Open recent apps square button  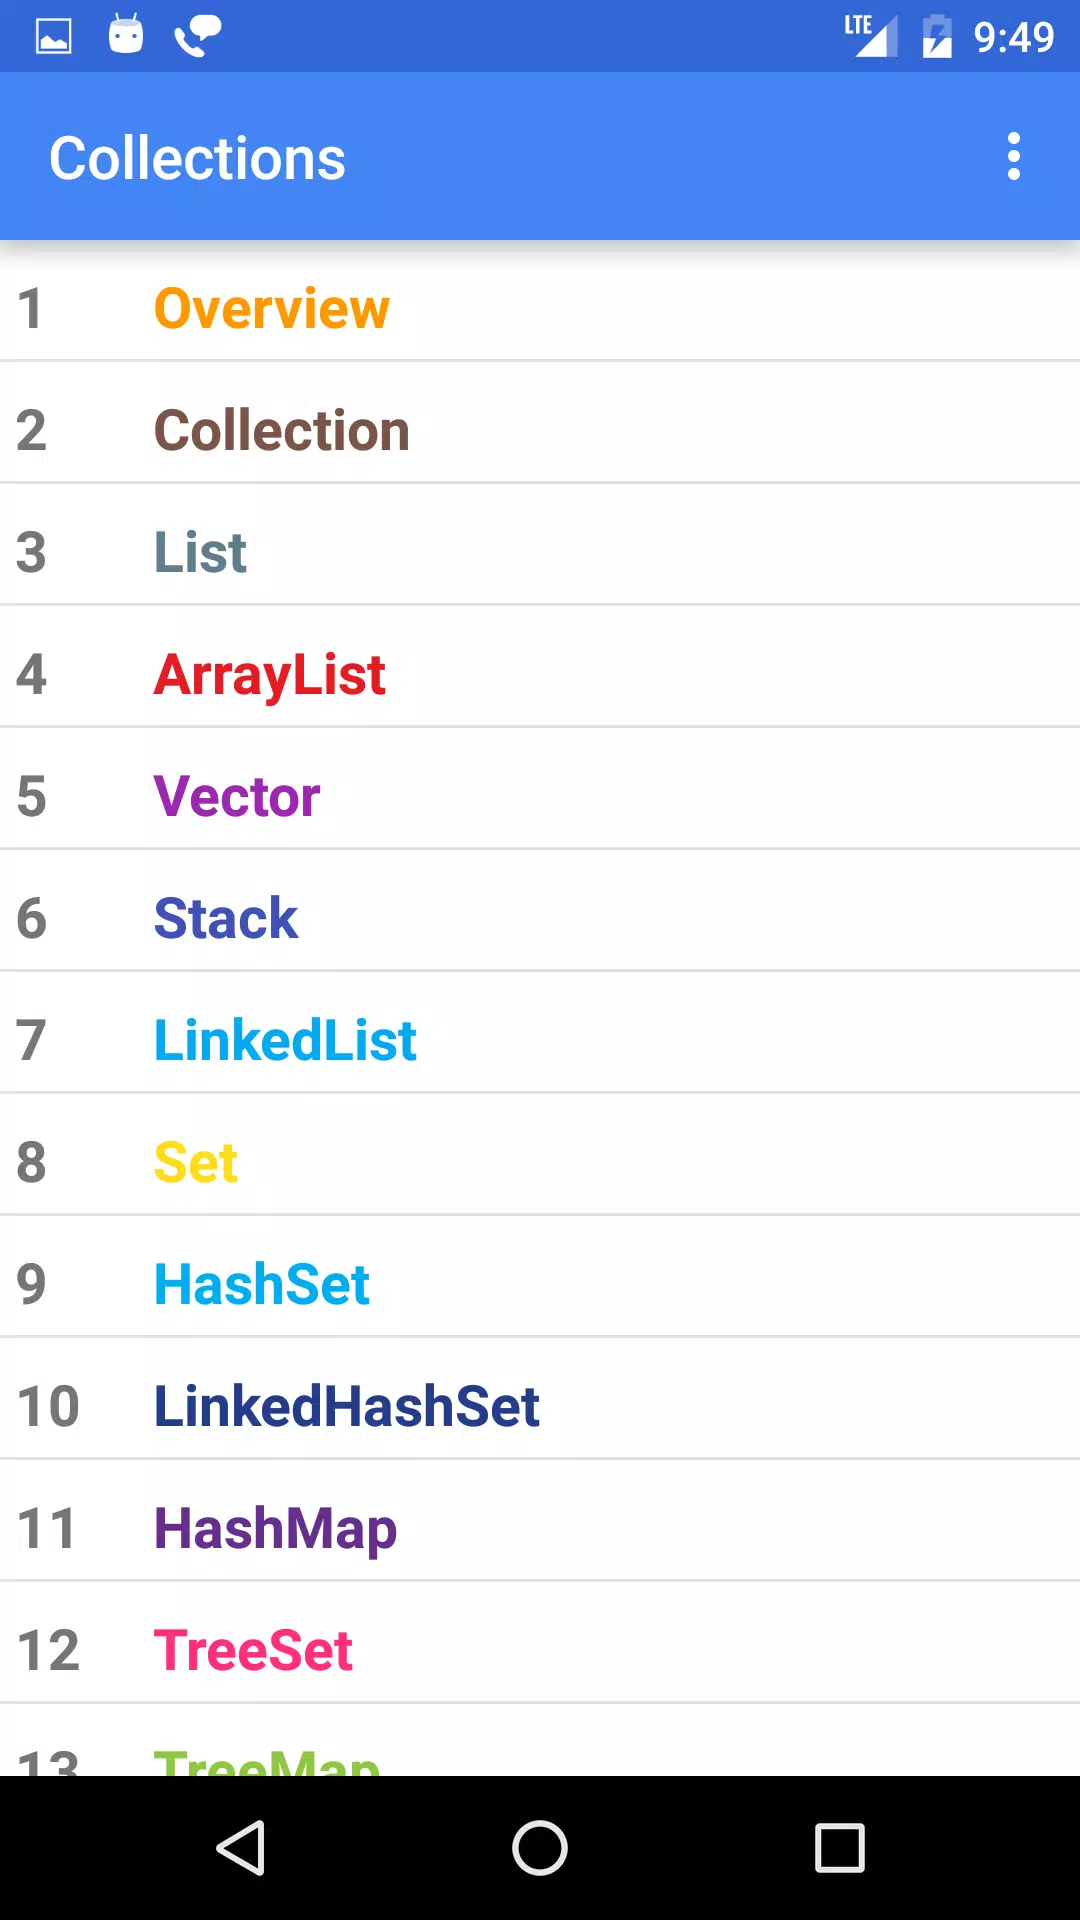click(840, 1847)
